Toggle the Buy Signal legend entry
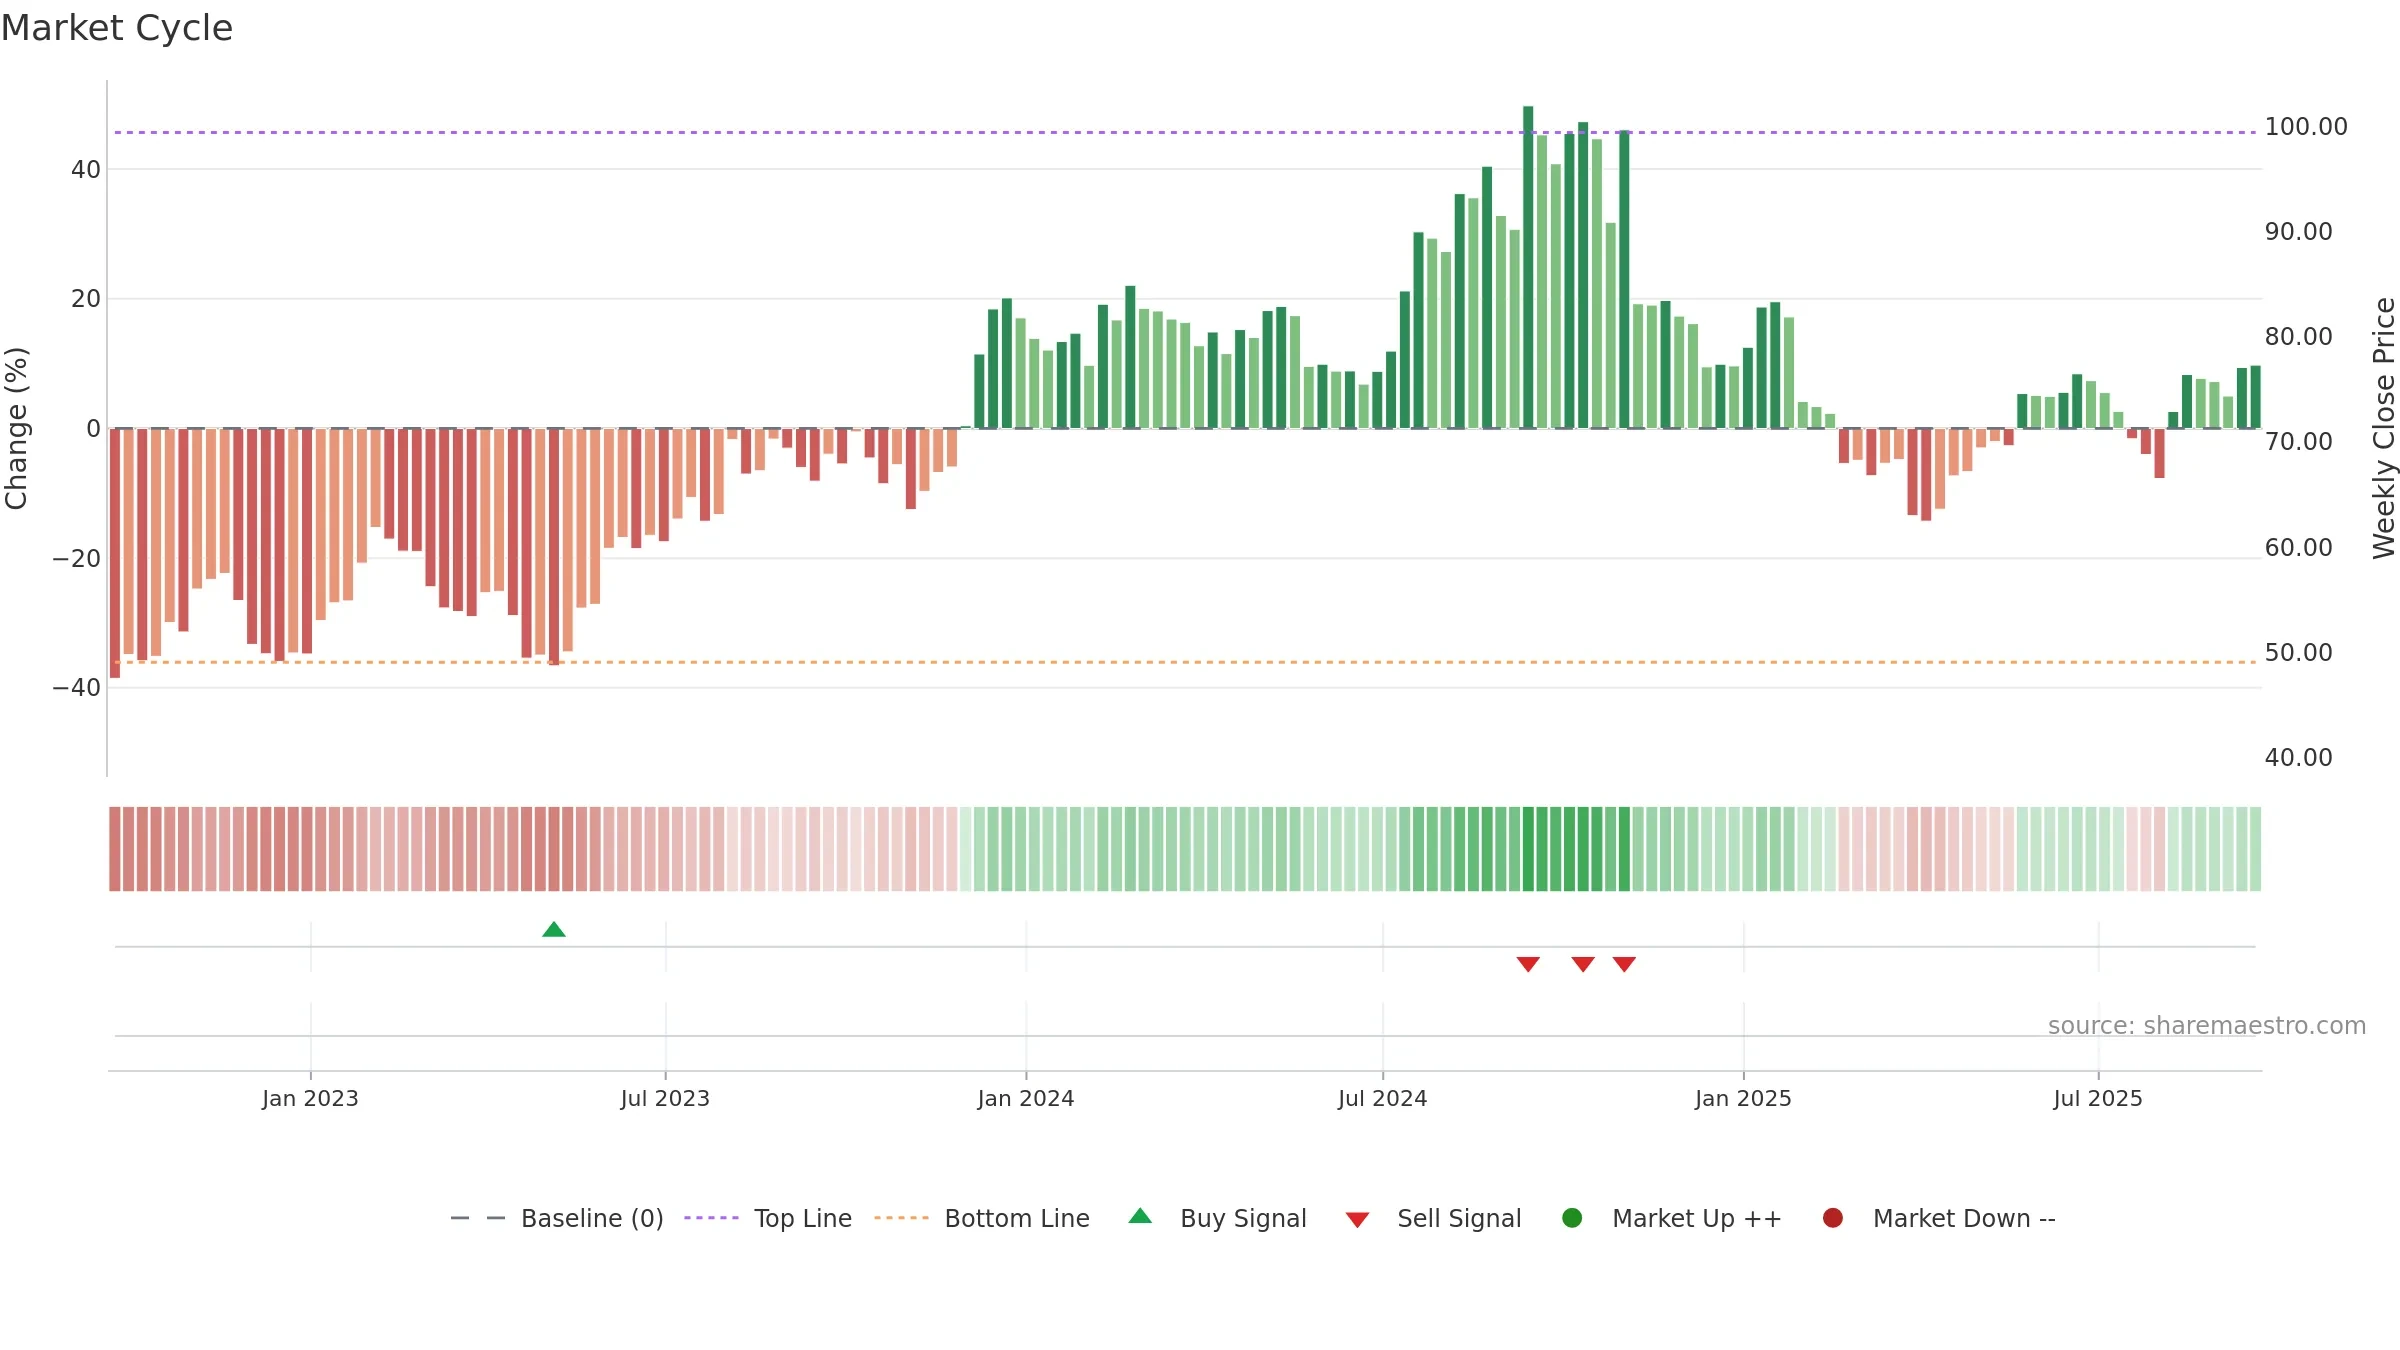 (x=1217, y=1218)
